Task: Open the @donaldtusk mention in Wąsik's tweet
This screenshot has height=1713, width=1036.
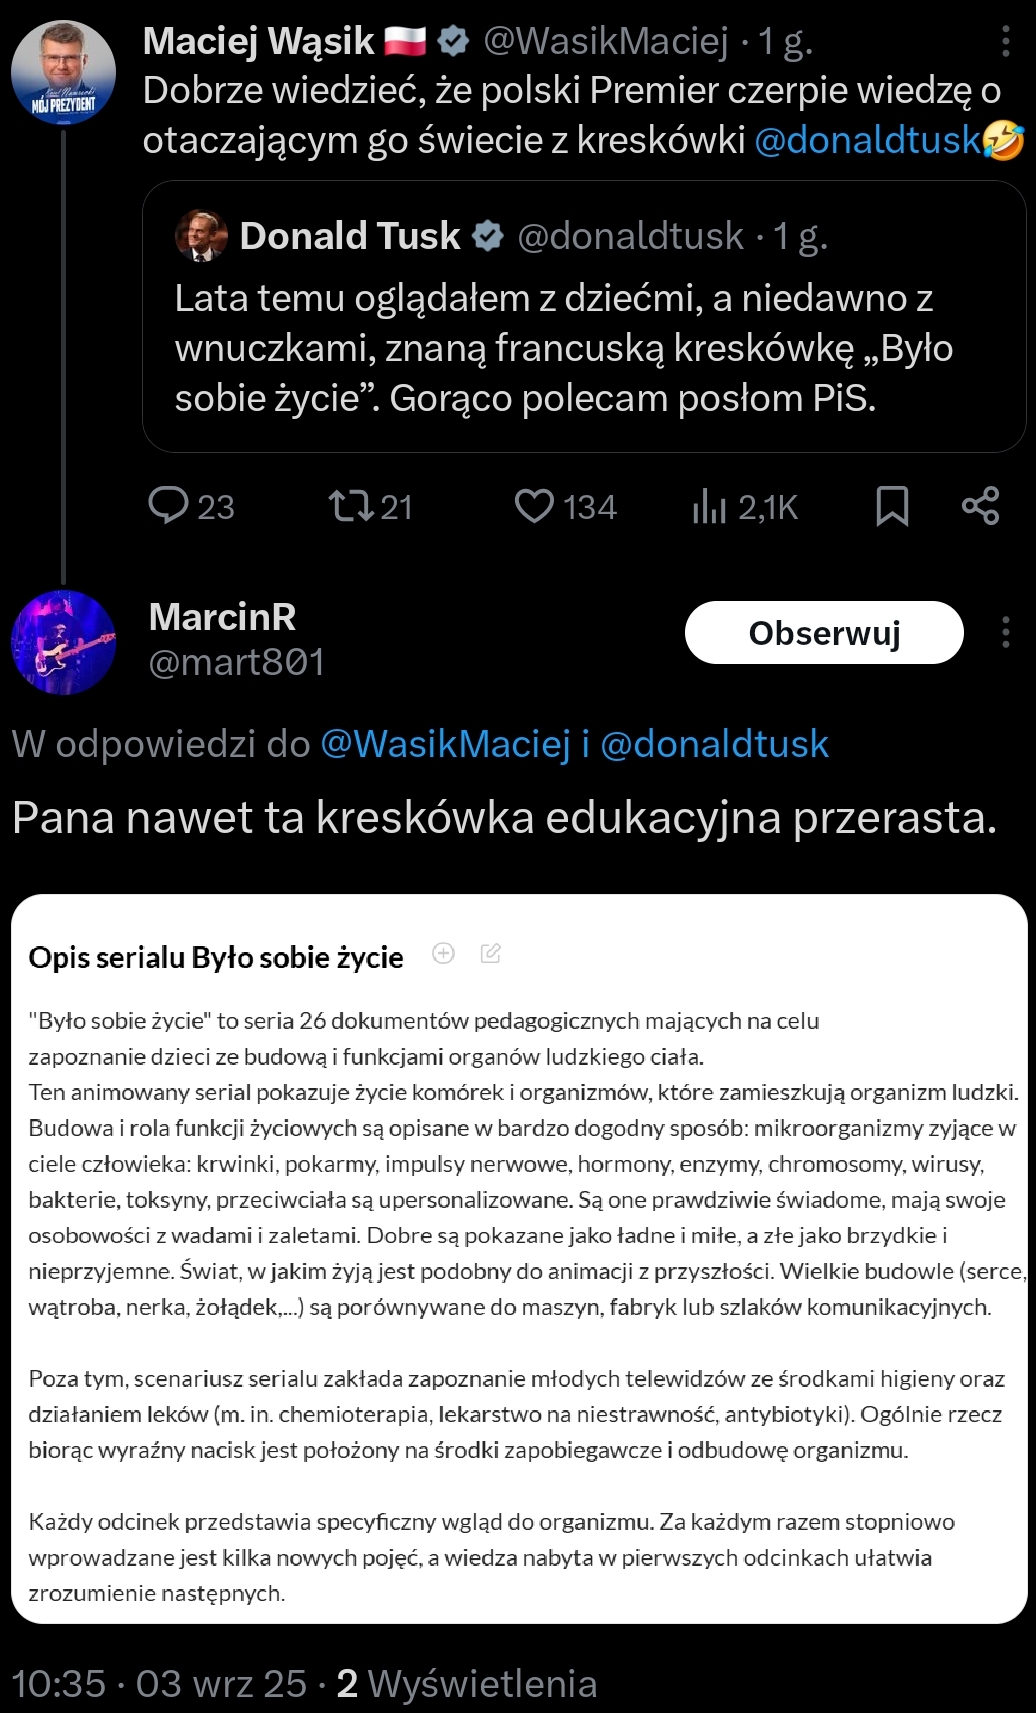Action: [867, 141]
